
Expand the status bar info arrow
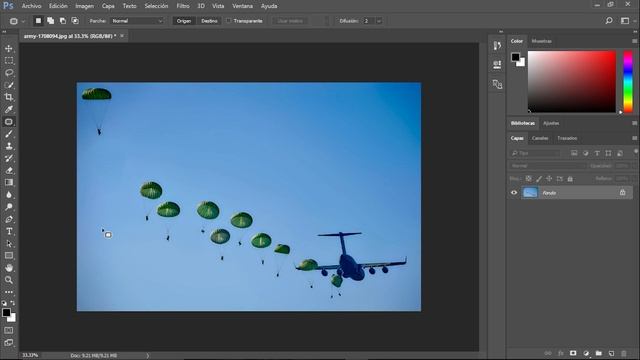[x=147, y=356]
